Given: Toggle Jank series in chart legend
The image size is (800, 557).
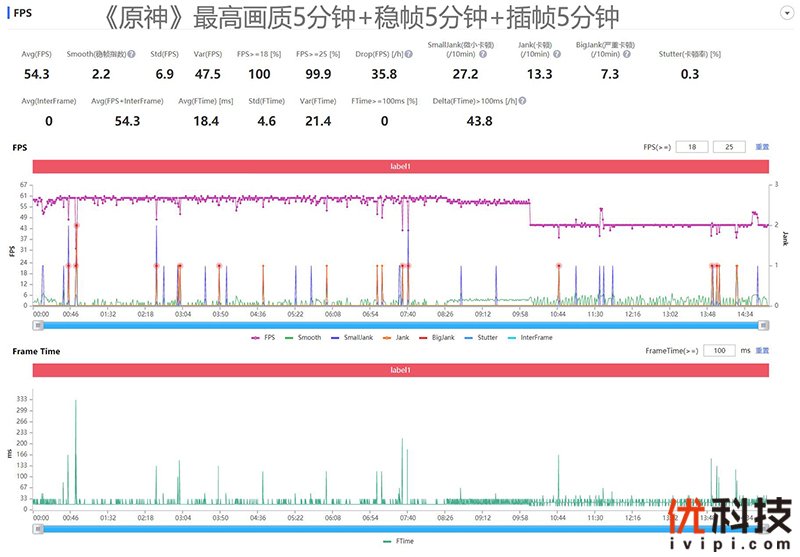Looking at the screenshot, I should click(396, 338).
